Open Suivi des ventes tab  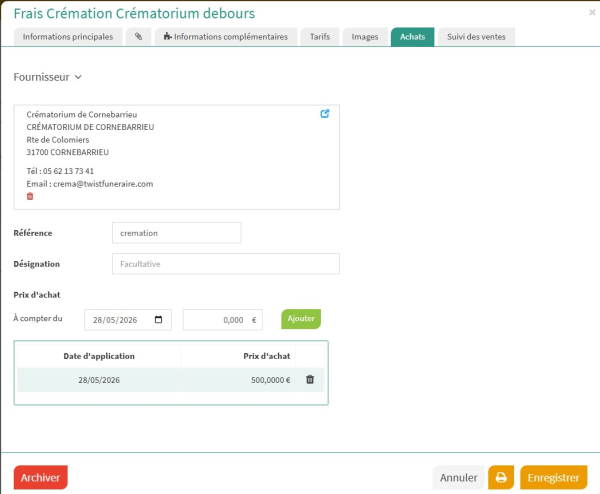[x=476, y=37]
